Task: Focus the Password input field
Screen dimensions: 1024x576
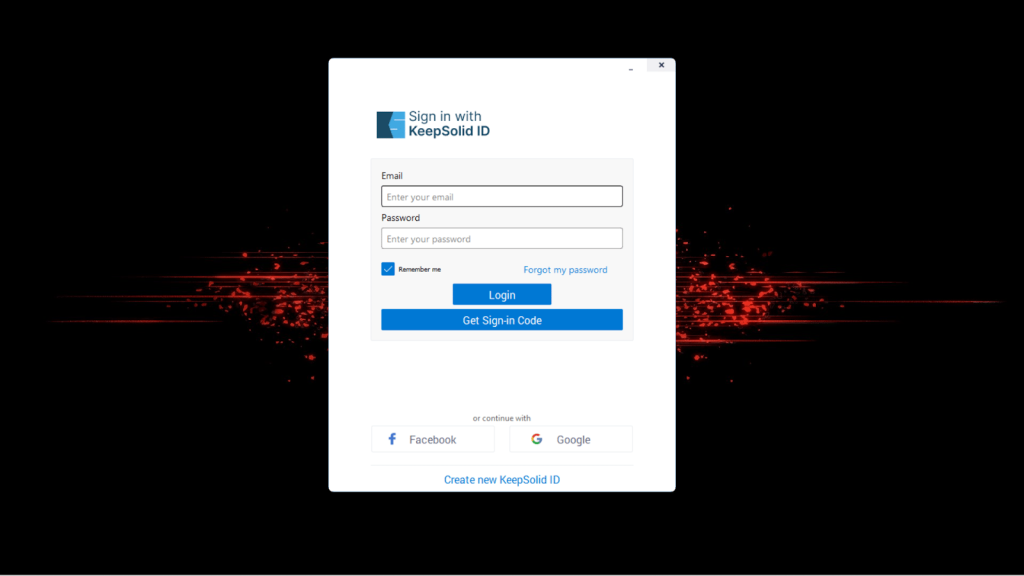Action: coord(502,238)
